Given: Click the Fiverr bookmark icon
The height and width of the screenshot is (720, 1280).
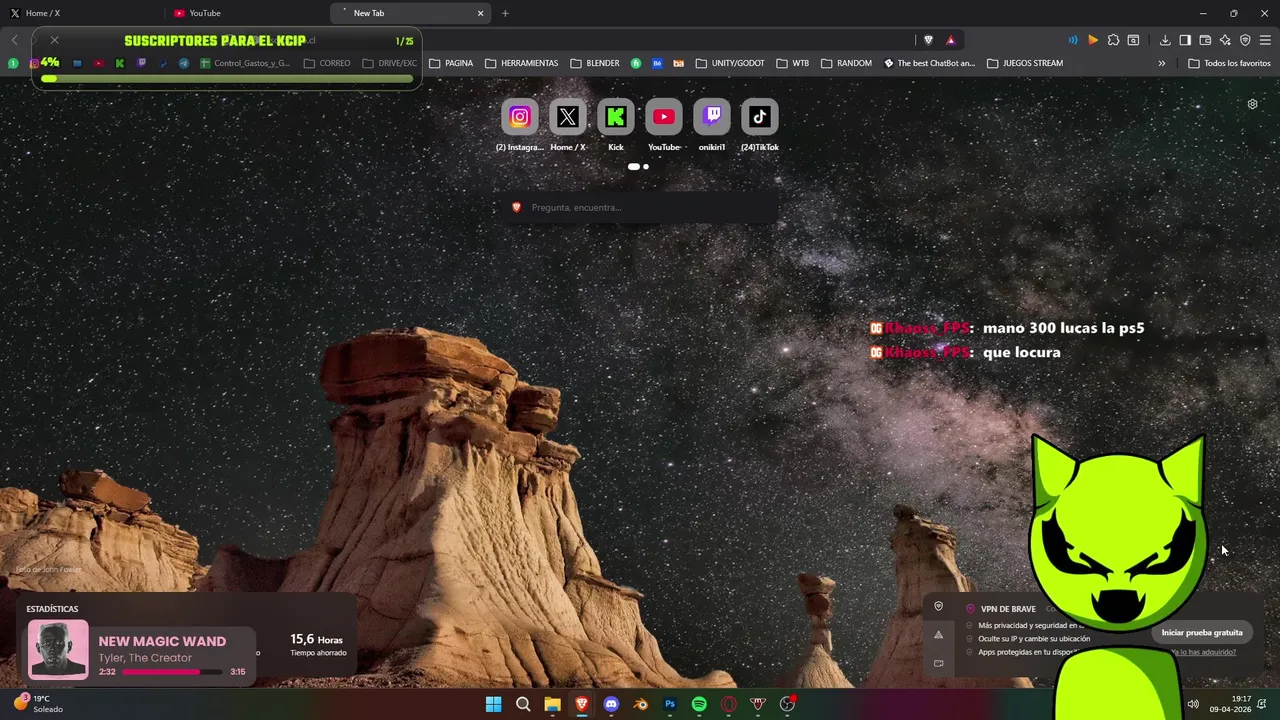Looking at the screenshot, I should click(x=636, y=63).
